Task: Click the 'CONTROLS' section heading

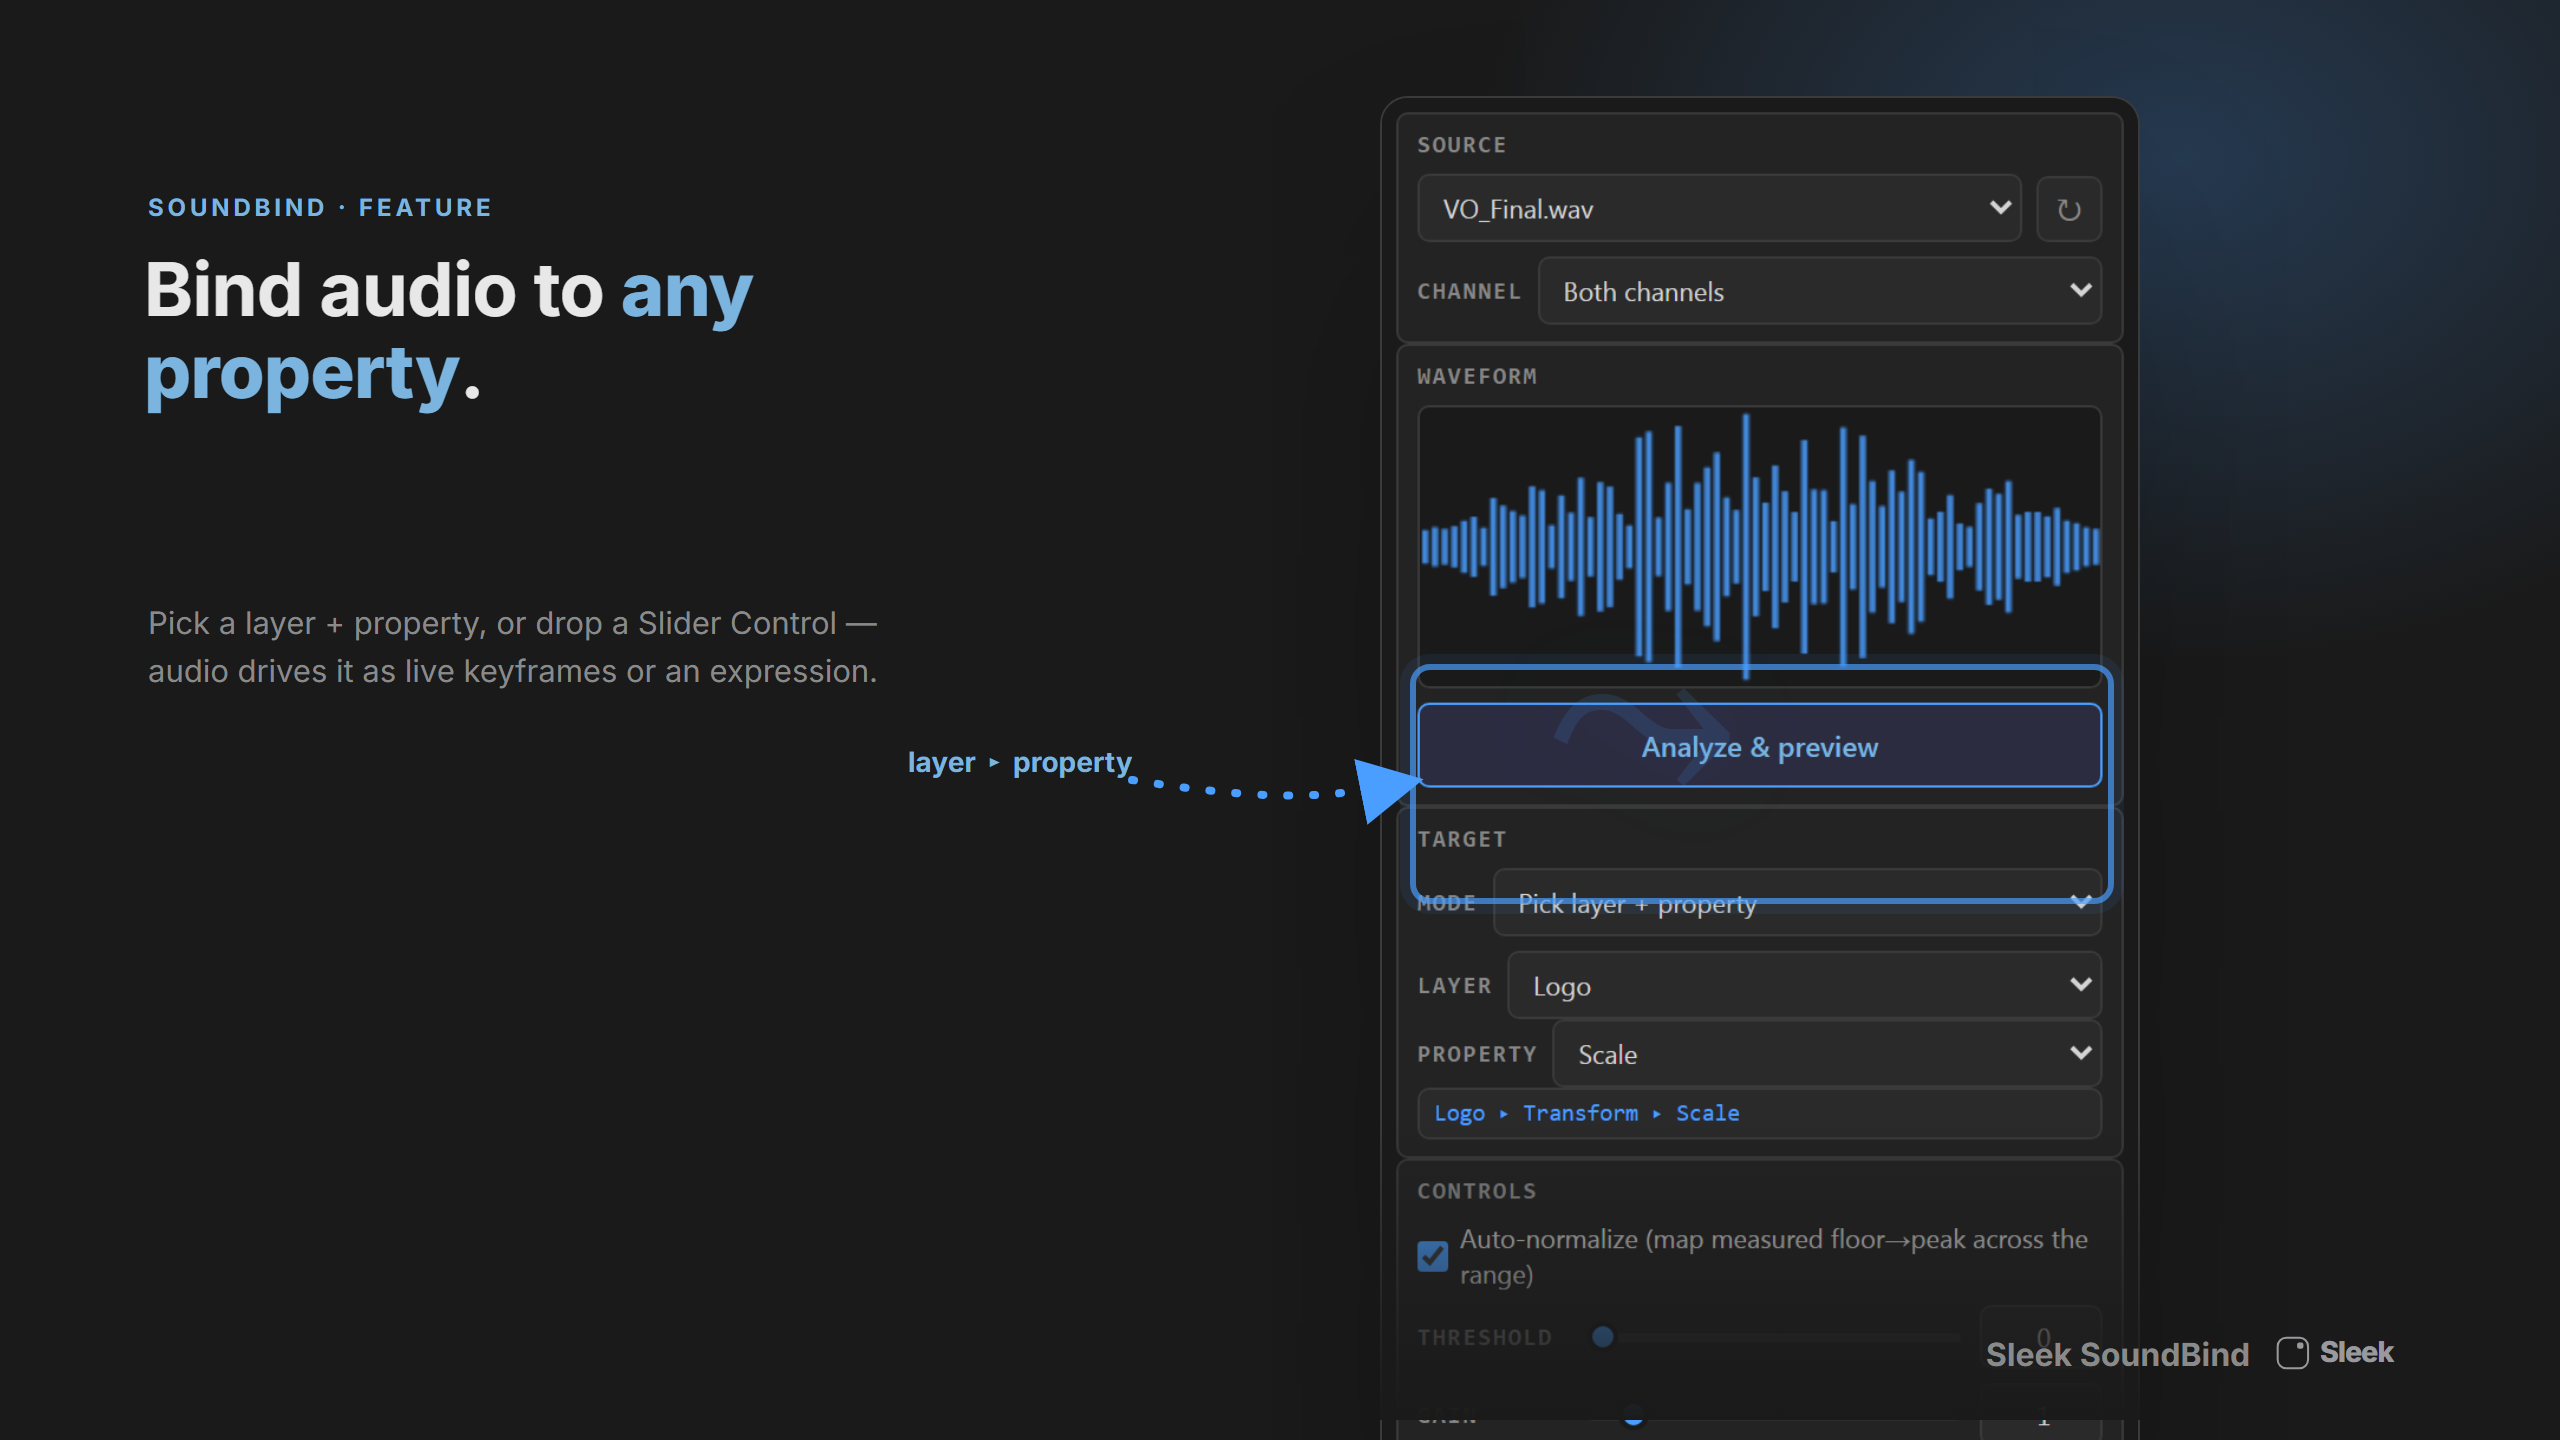Action: coord(1477,1191)
